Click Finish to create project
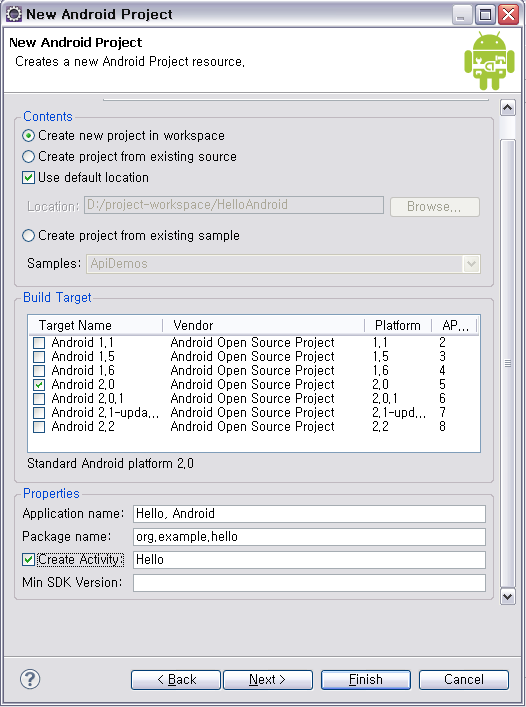The width and height of the screenshot is (526, 707). tap(366, 679)
